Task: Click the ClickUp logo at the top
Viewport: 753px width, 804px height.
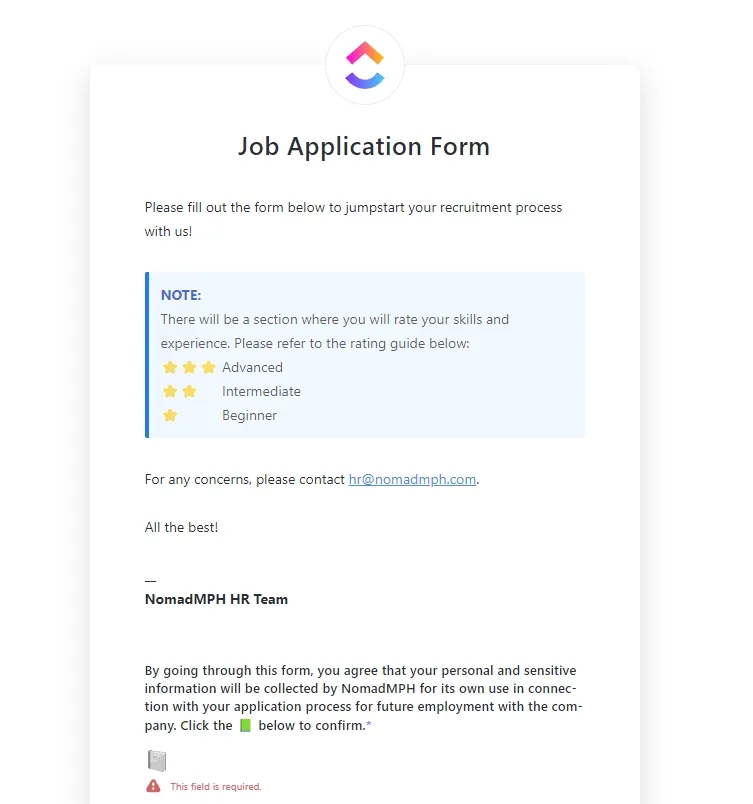Action: click(364, 65)
